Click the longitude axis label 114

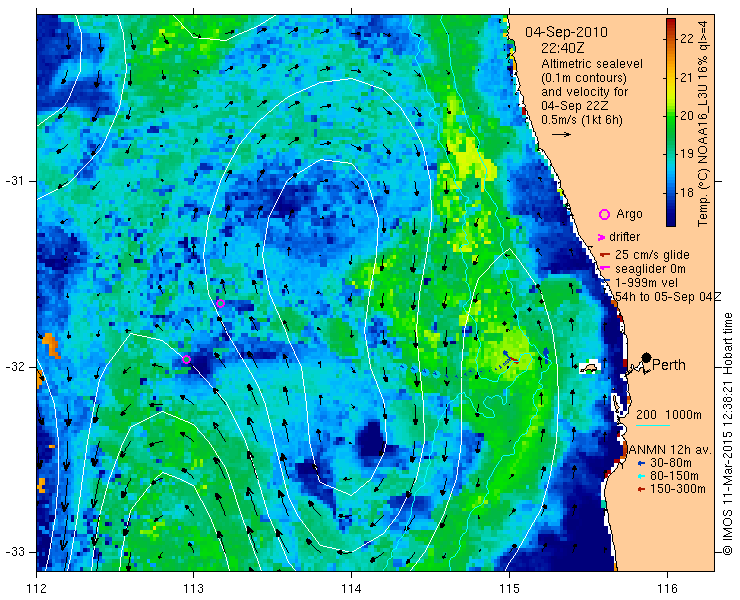pos(351,589)
